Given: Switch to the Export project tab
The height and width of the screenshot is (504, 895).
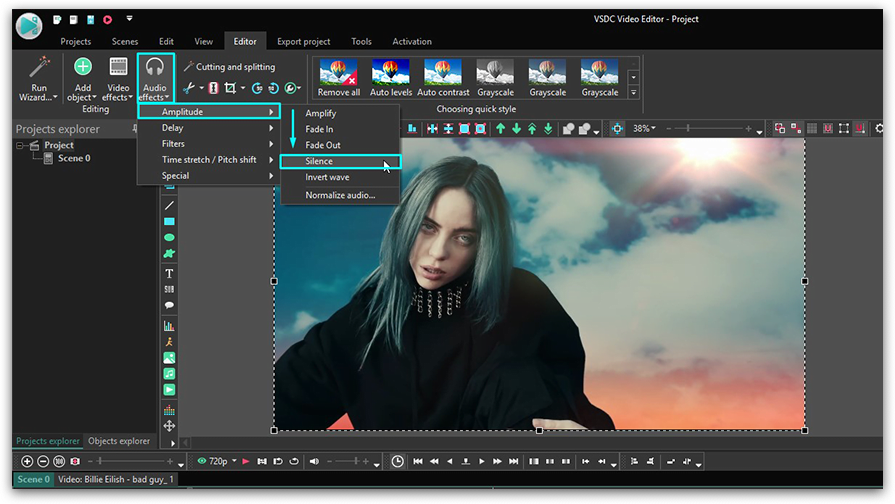Looking at the screenshot, I should 303,42.
